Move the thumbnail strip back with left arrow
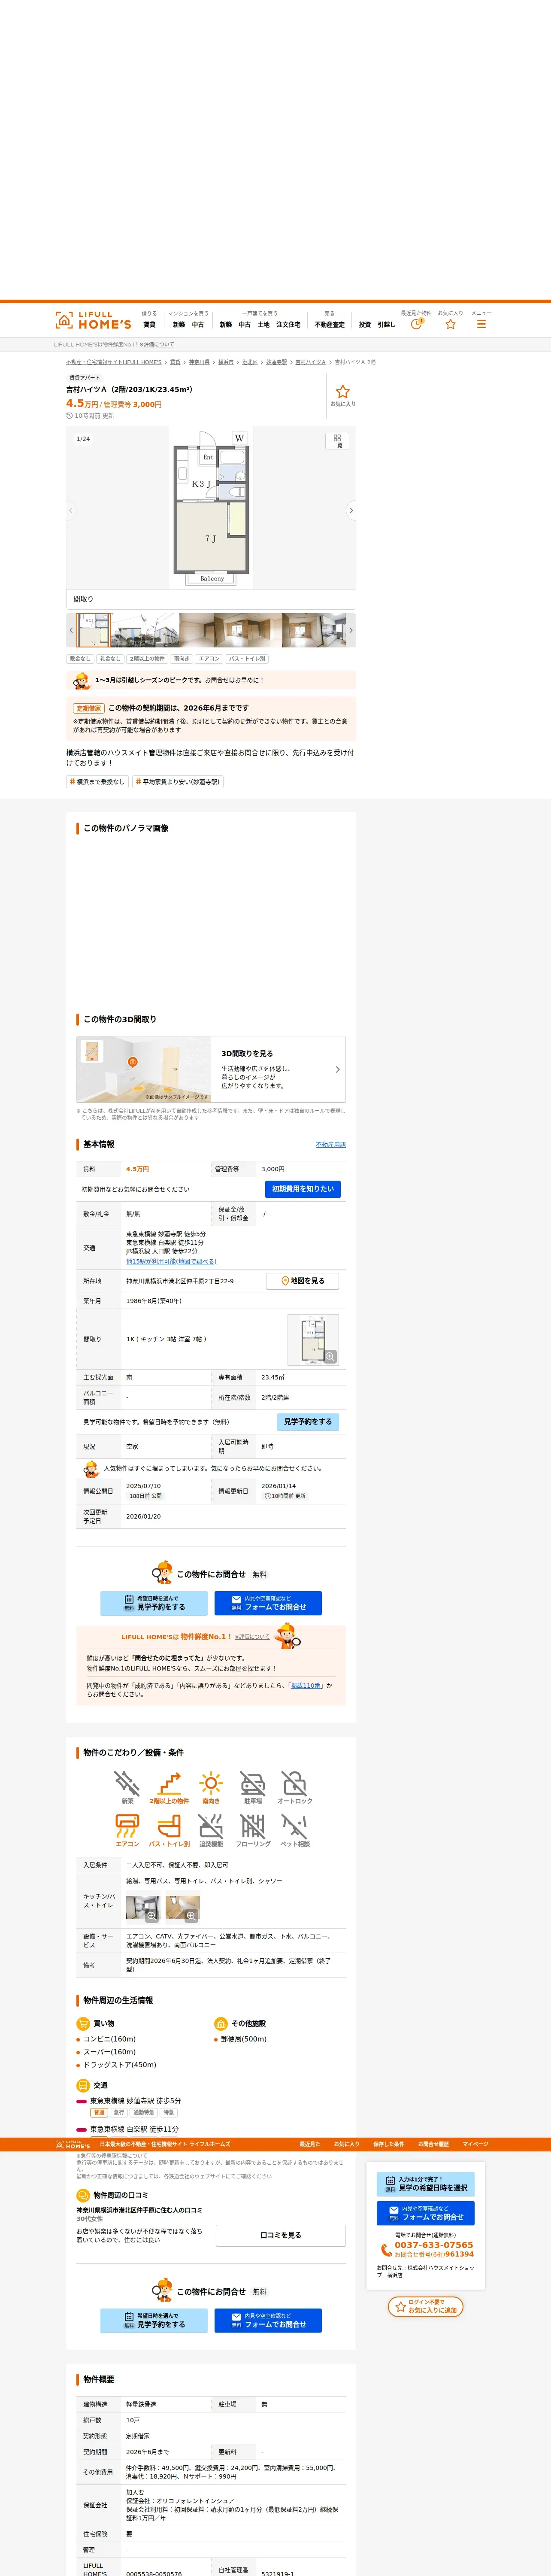551x2576 pixels. click(71, 630)
